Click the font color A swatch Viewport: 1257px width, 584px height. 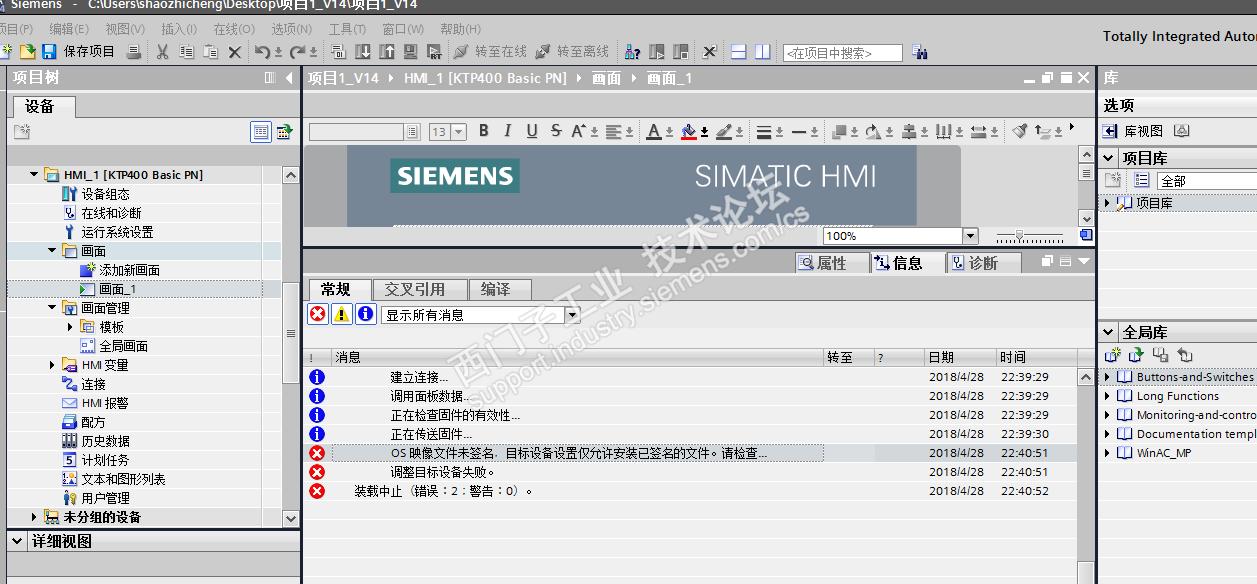[653, 131]
